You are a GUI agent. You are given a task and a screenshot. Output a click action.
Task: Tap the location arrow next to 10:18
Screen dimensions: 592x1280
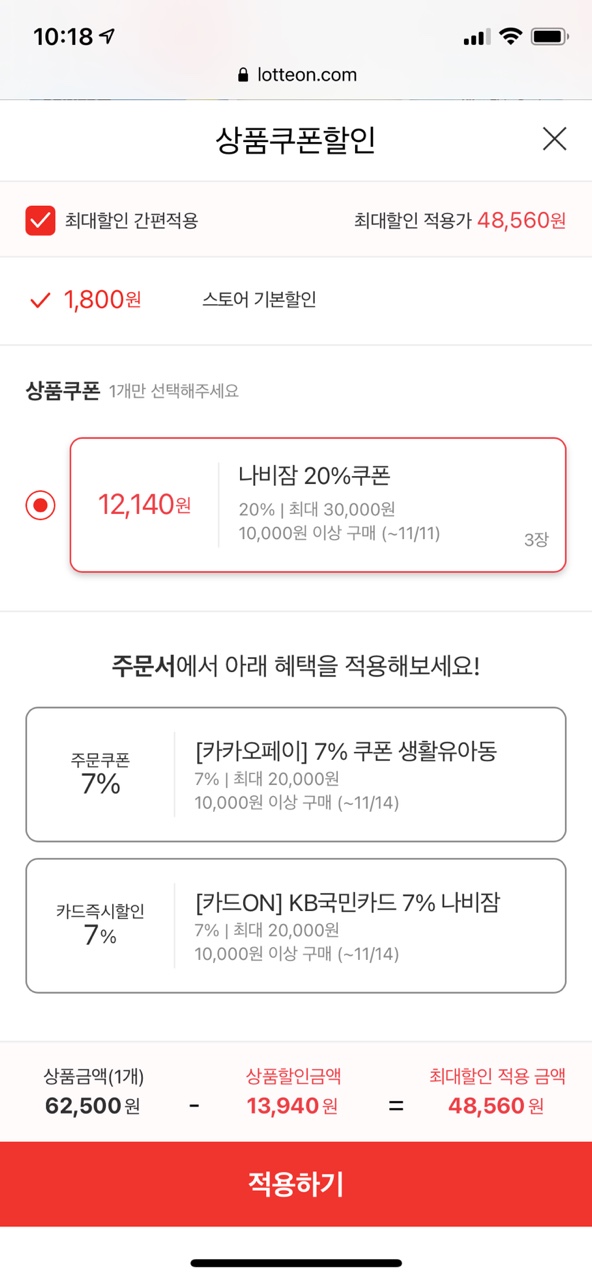click(x=107, y=37)
